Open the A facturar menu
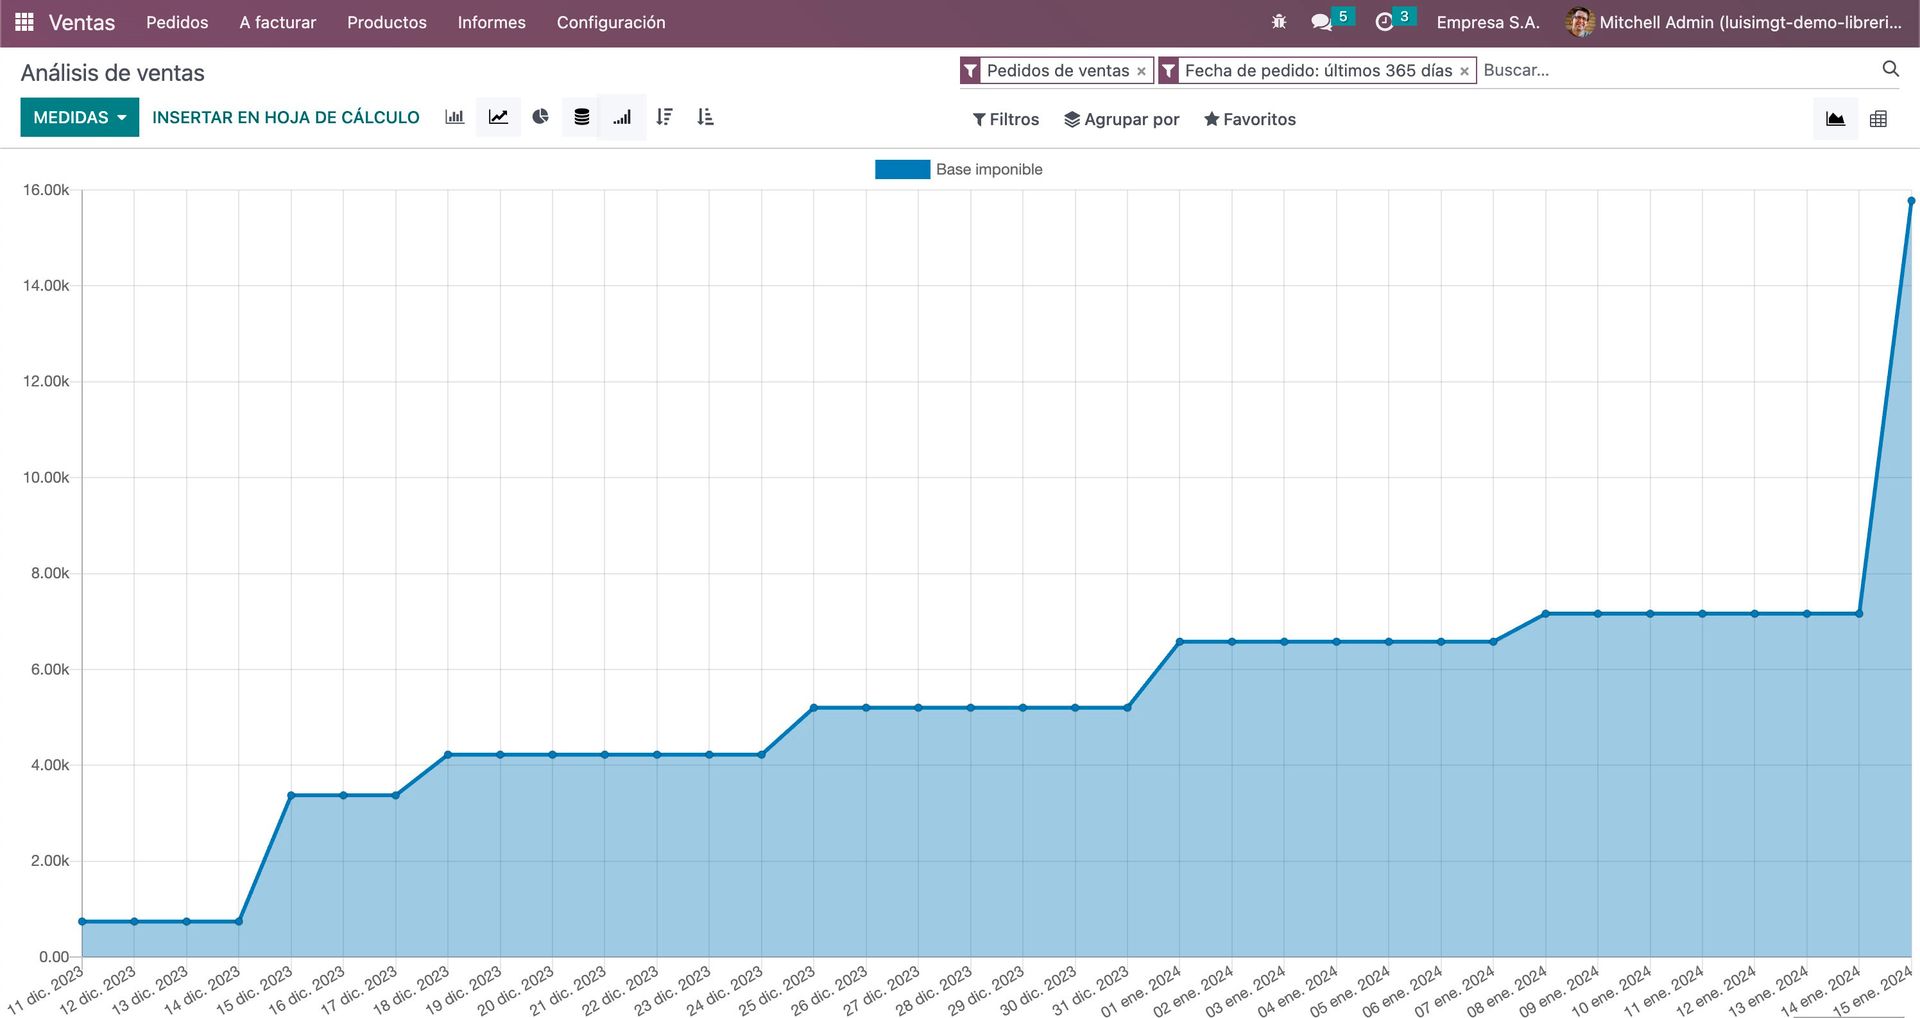 point(278,22)
